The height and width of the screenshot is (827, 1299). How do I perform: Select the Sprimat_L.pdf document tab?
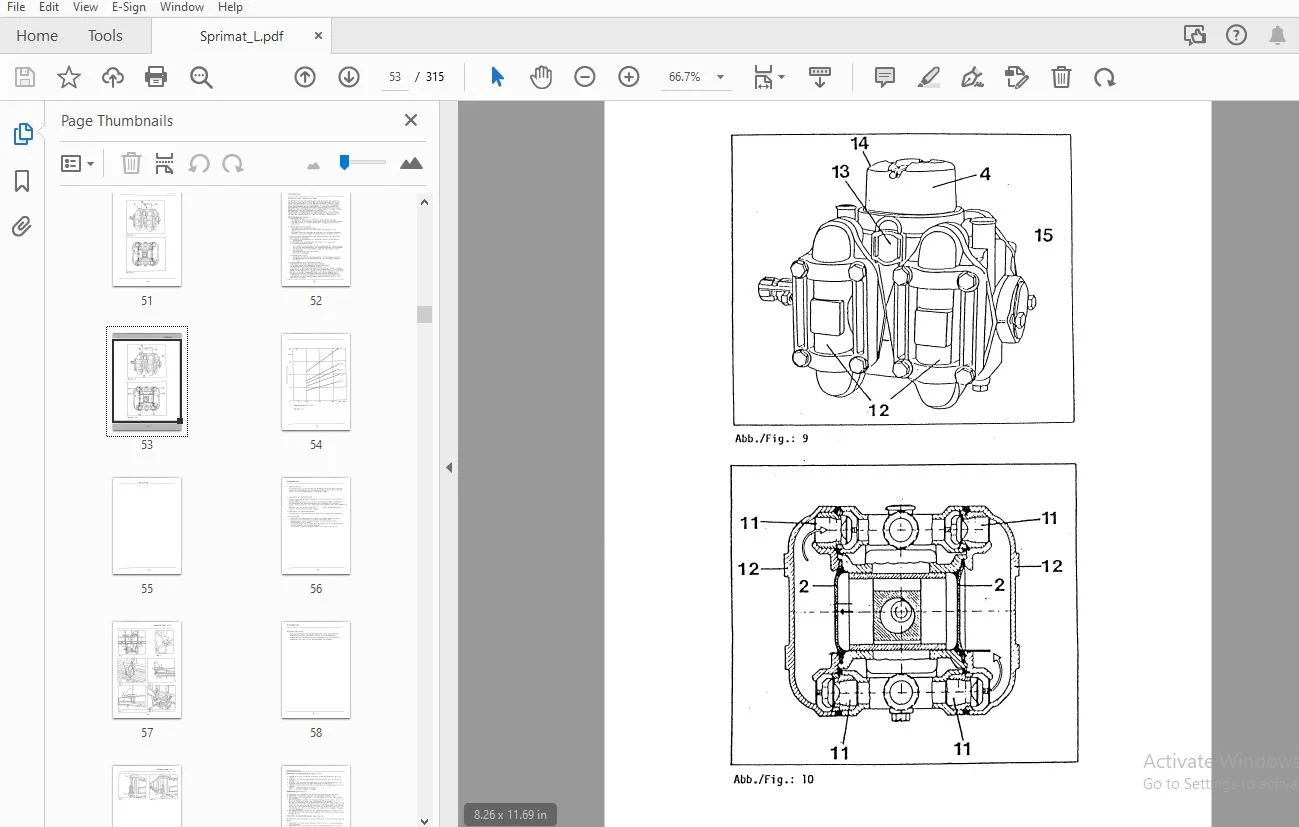pos(241,36)
